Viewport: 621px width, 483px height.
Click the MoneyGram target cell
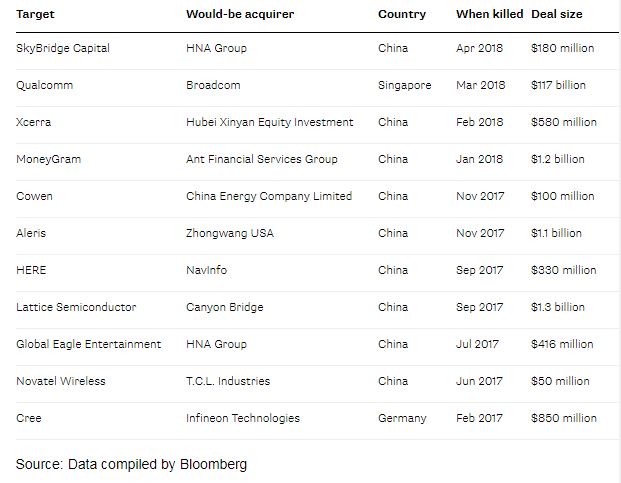tap(50, 159)
